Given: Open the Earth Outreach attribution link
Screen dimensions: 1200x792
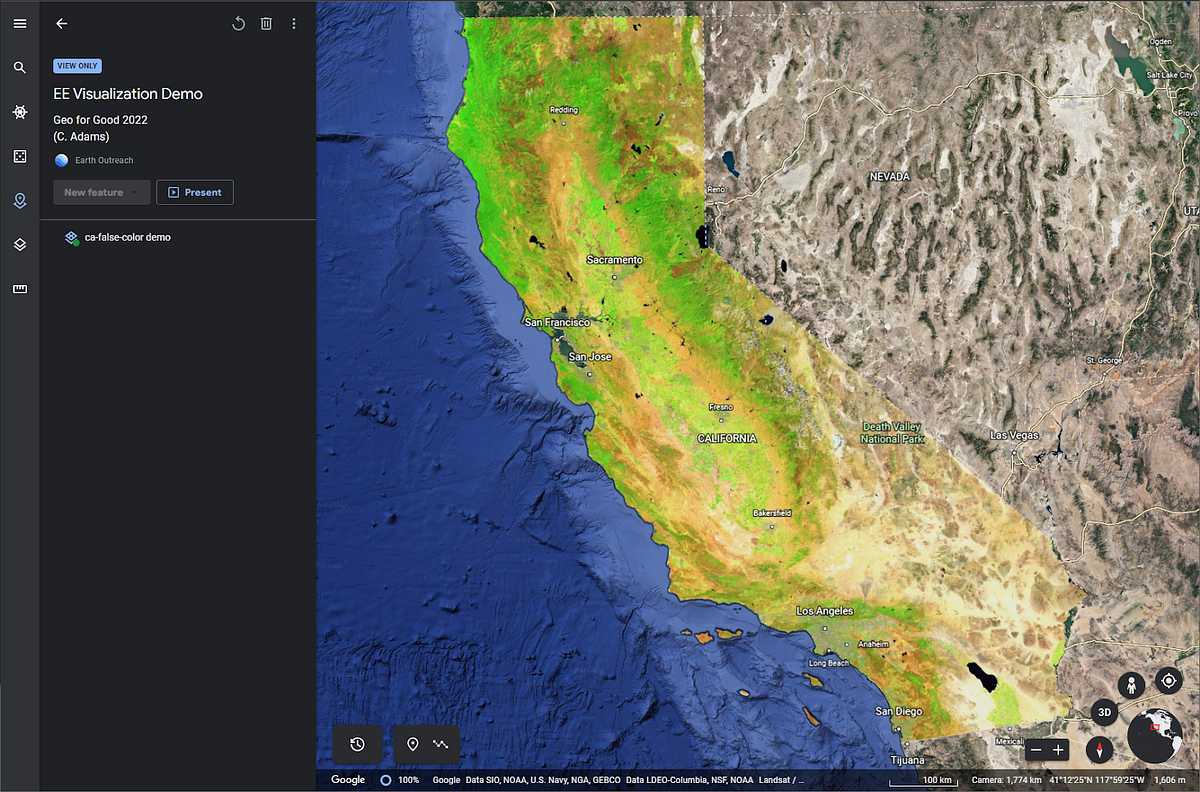Looking at the screenshot, I should (103, 160).
